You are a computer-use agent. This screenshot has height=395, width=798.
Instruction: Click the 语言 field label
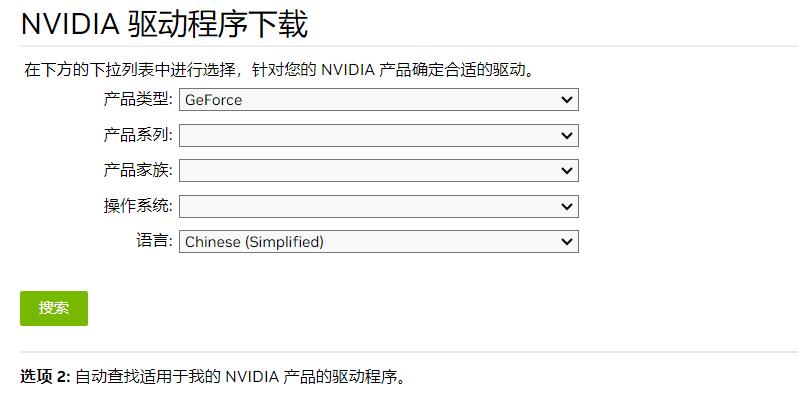155,240
